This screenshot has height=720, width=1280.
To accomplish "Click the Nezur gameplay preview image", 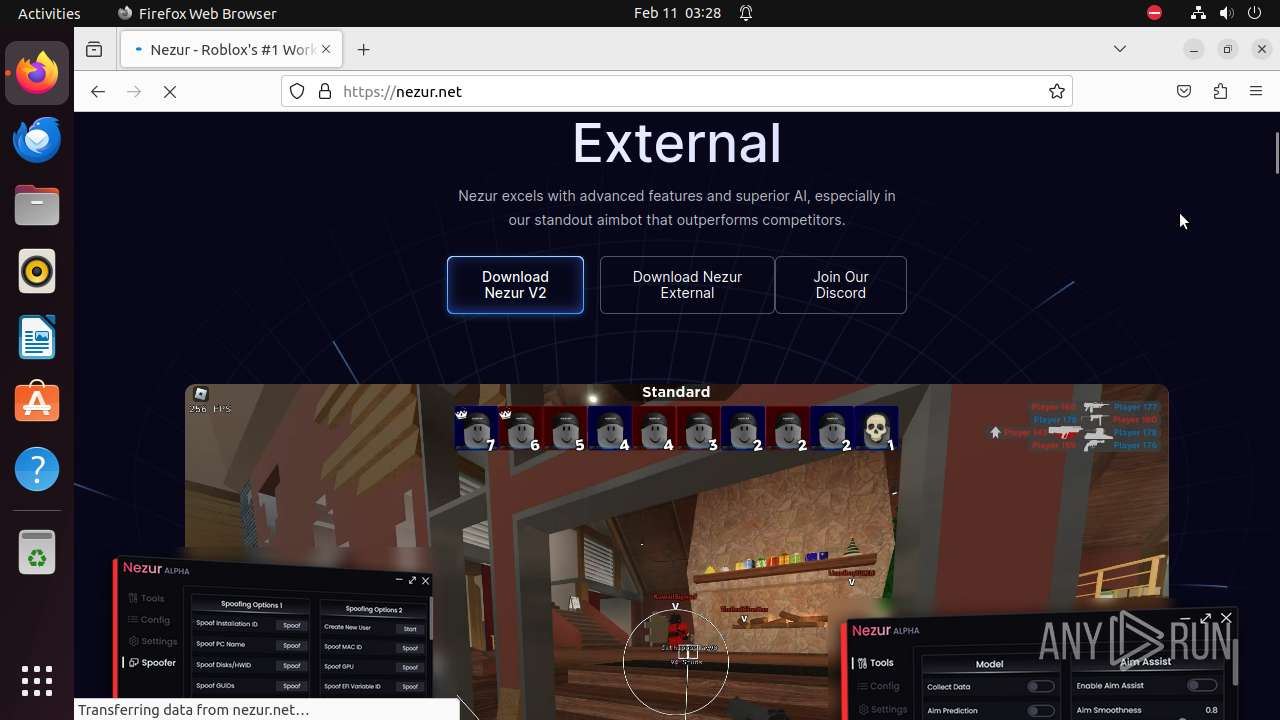I will pyautogui.click(x=676, y=550).
